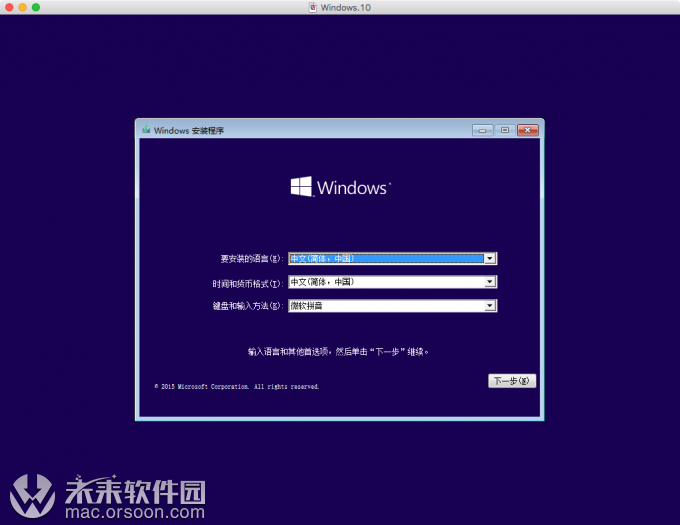
Task: Click the red macOS close window button
Action: pyautogui.click(x=9, y=7)
